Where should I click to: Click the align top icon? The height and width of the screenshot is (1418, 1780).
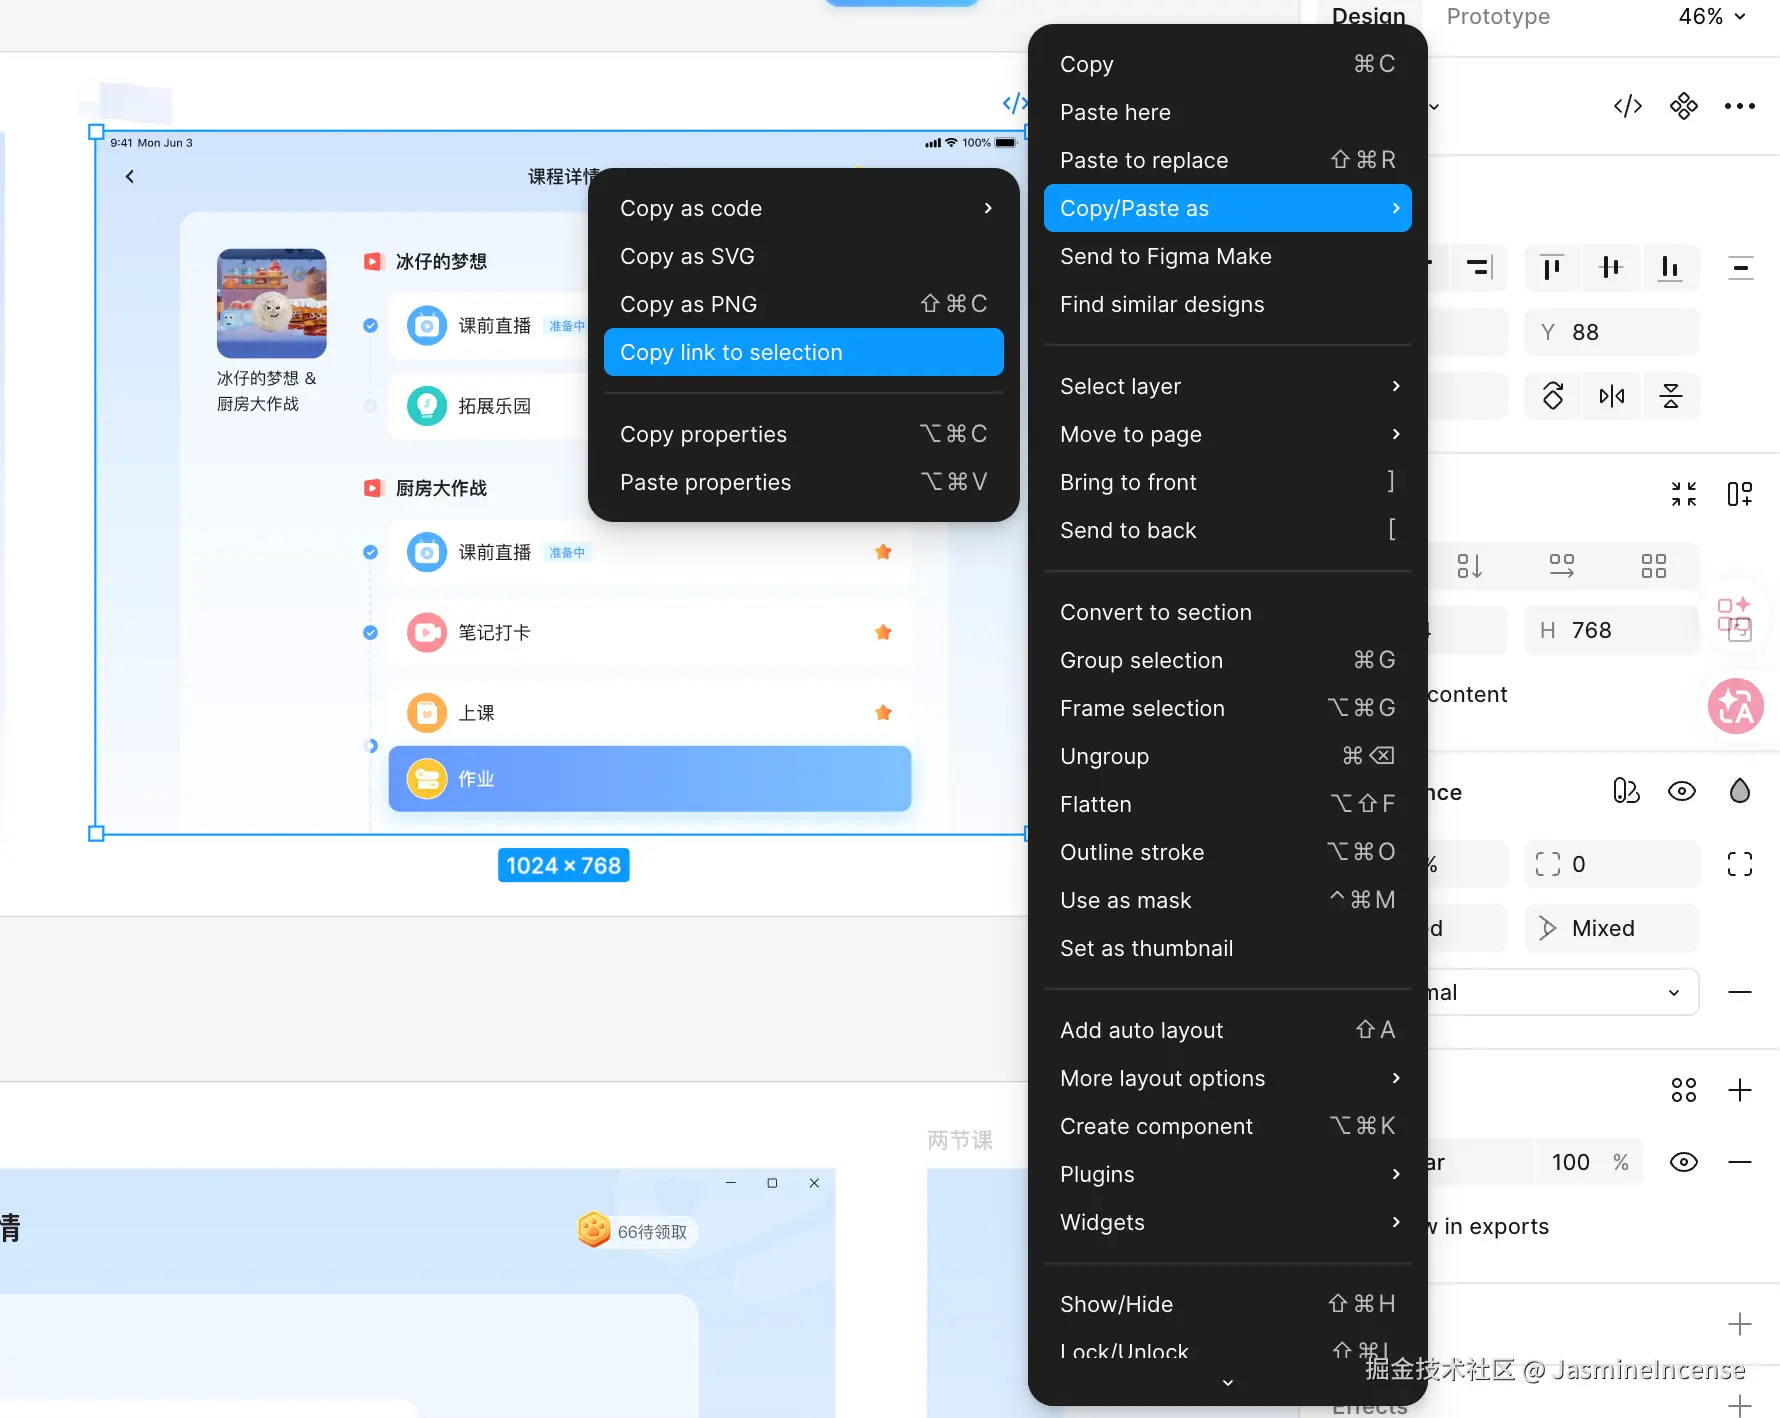point(1552,267)
